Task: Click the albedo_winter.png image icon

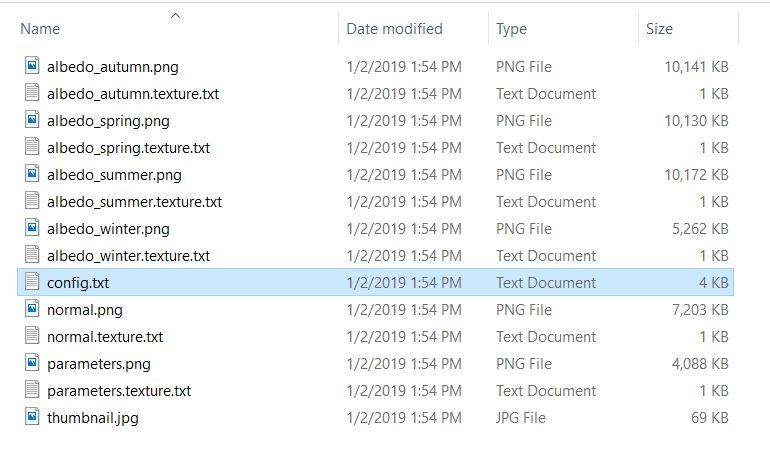Action: (x=31, y=229)
